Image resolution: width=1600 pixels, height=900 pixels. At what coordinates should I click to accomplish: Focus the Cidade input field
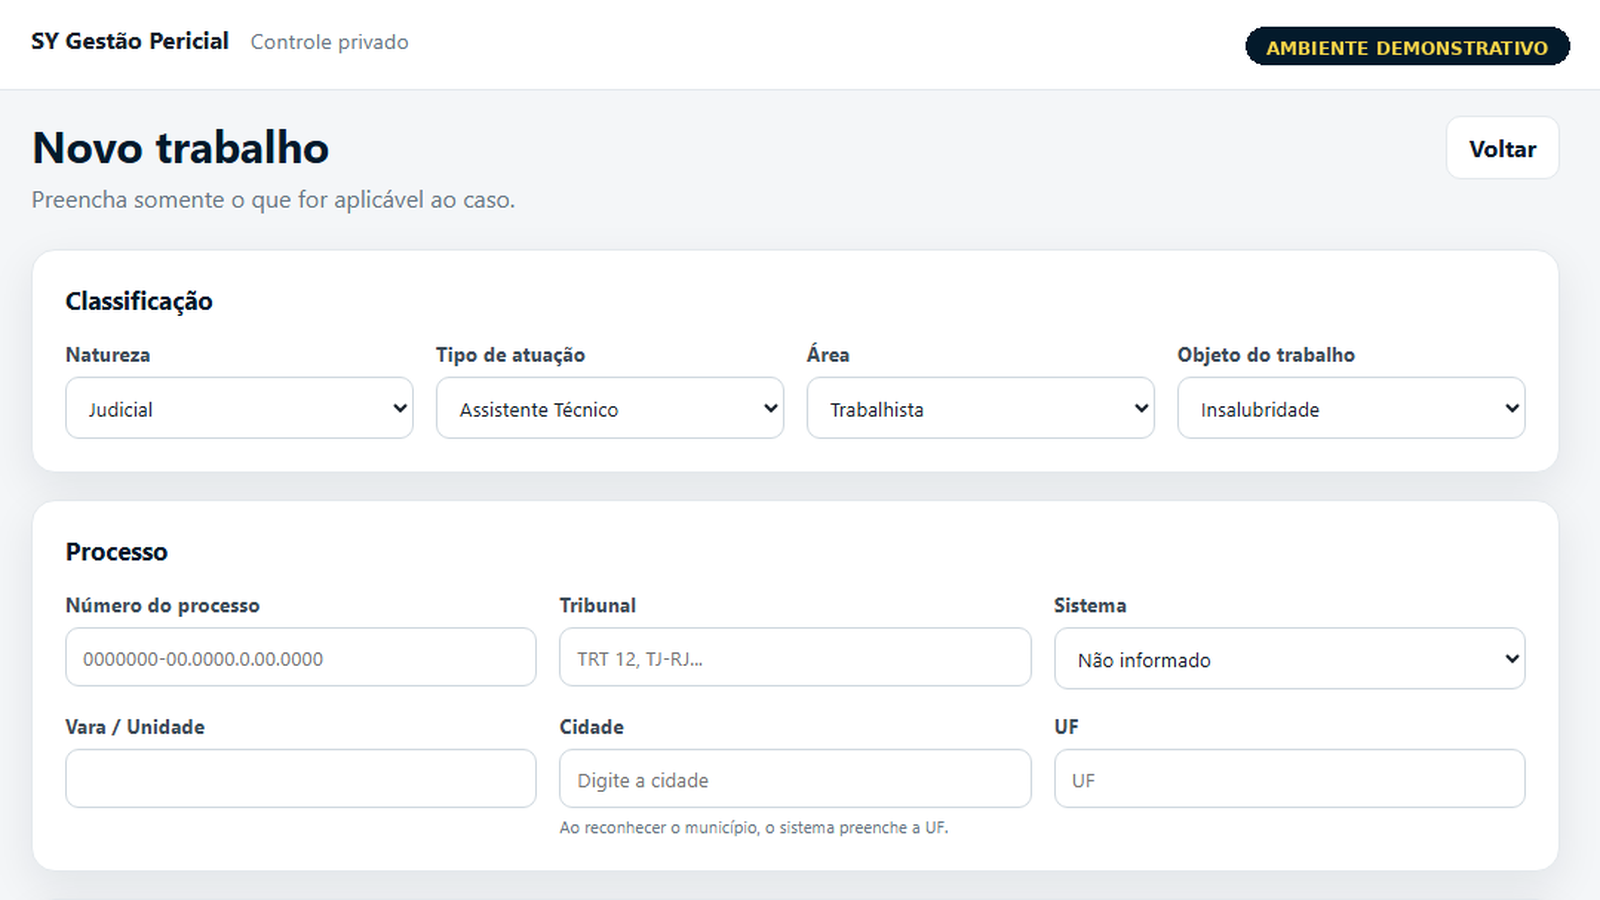click(x=795, y=778)
